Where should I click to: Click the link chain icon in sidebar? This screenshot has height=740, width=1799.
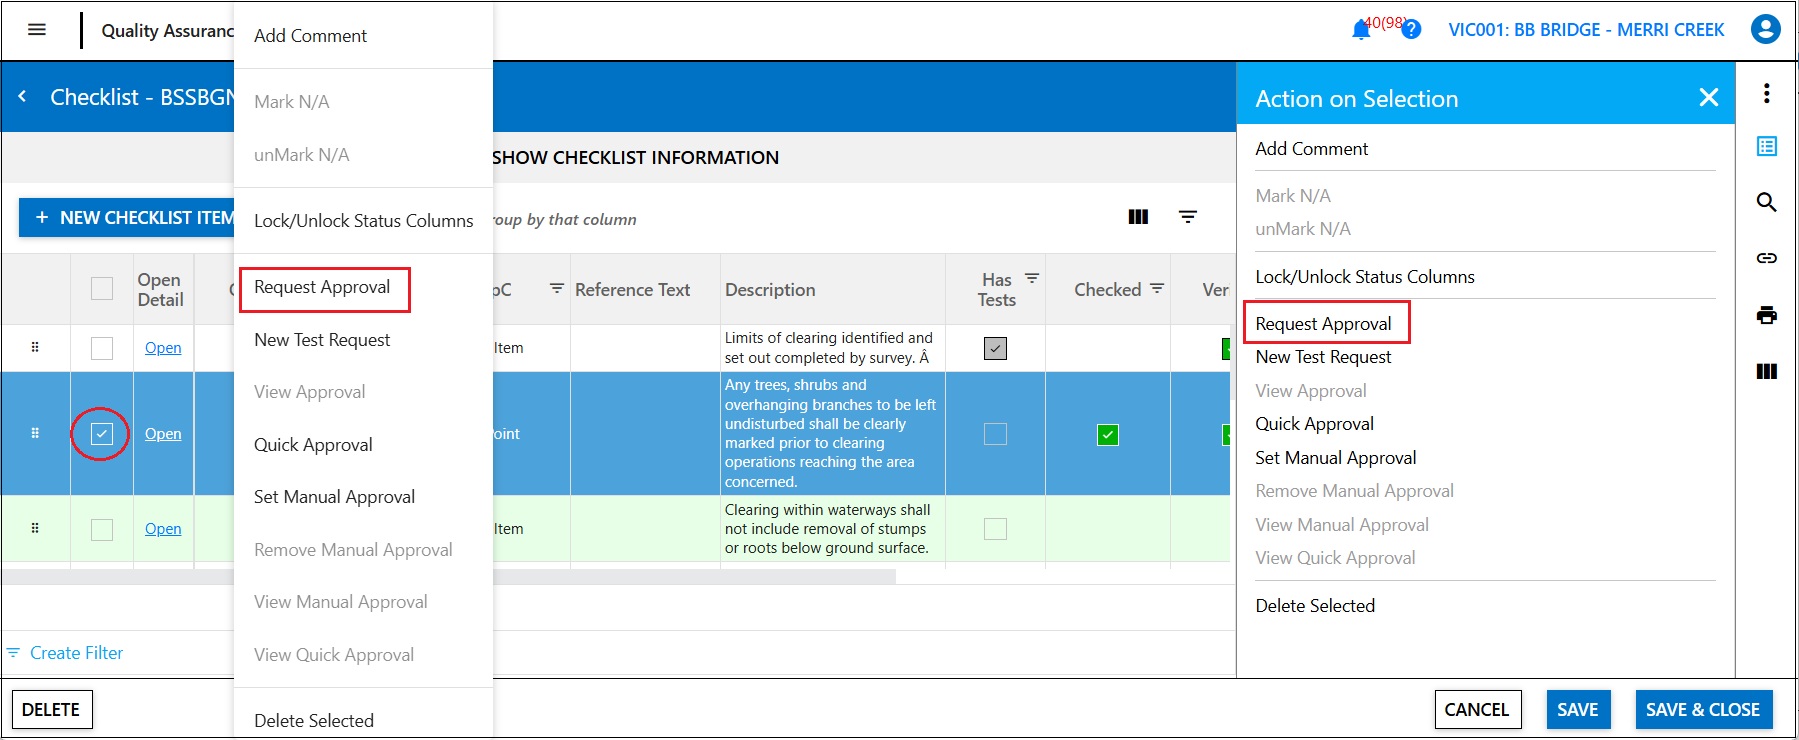pyautogui.click(x=1767, y=258)
